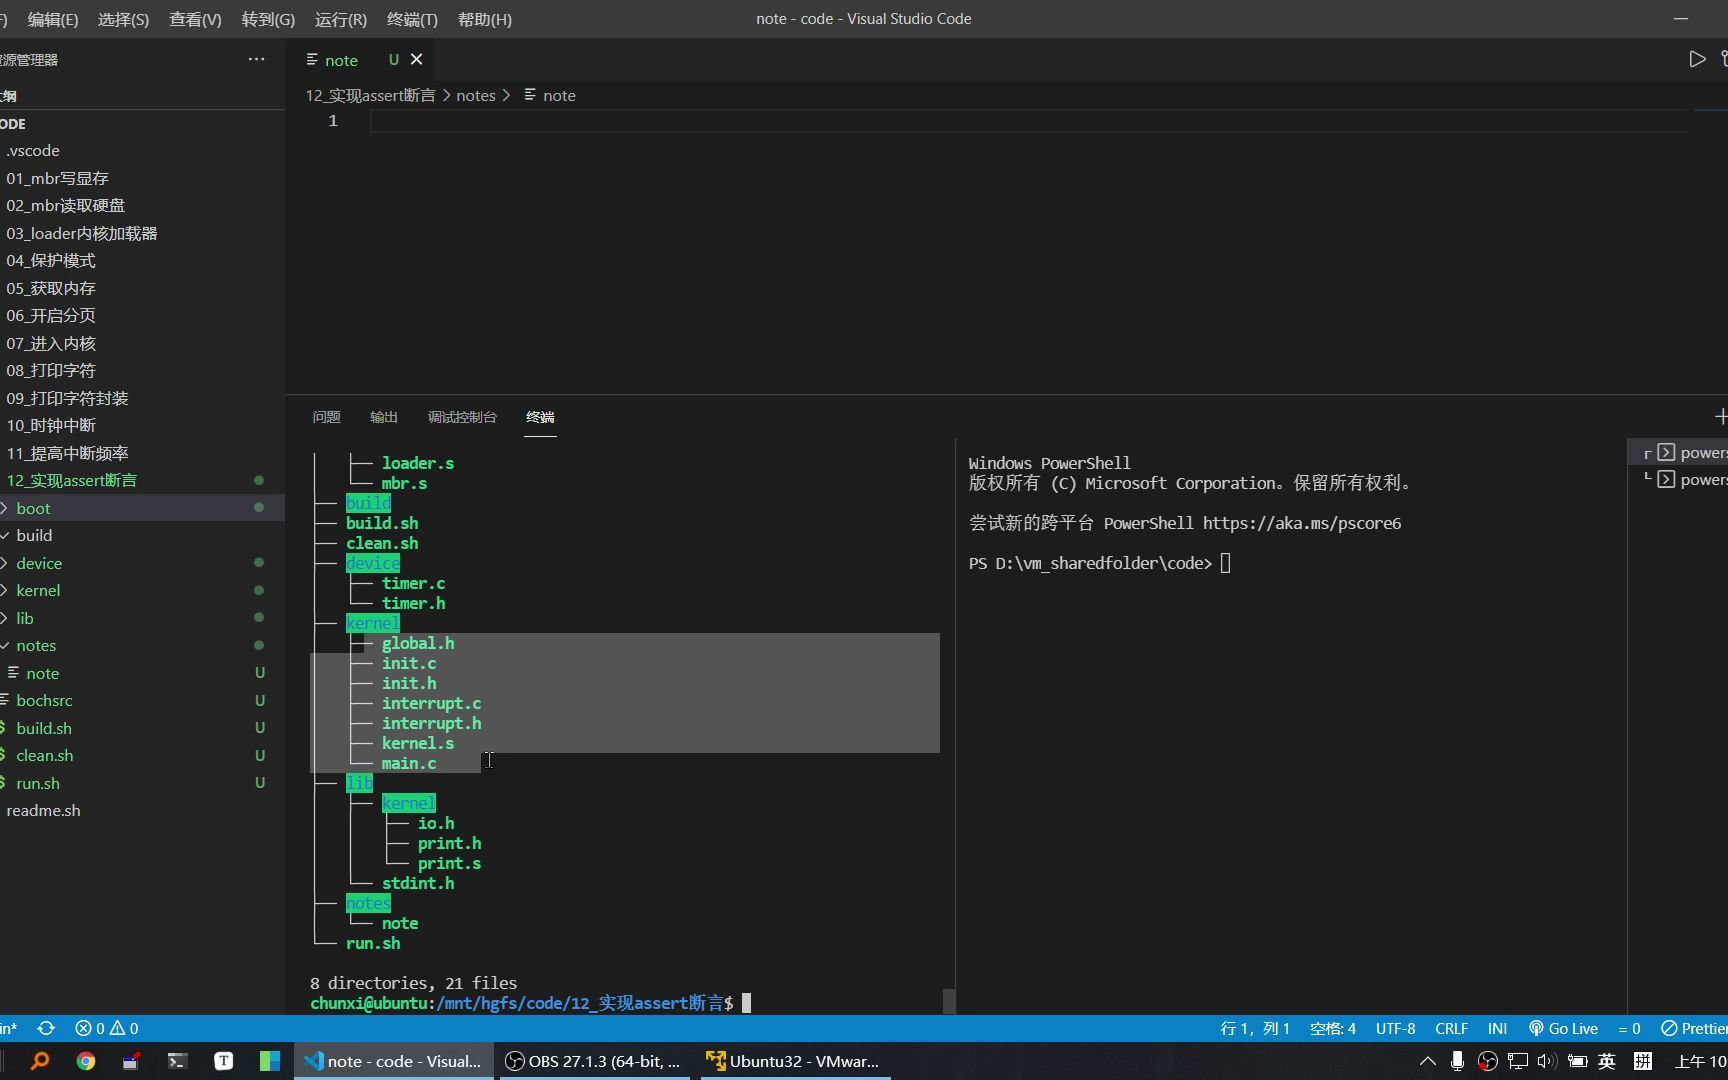The image size is (1728, 1080).
Task: Open terminal app icon on taskbar
Action: pos(177,1061)
